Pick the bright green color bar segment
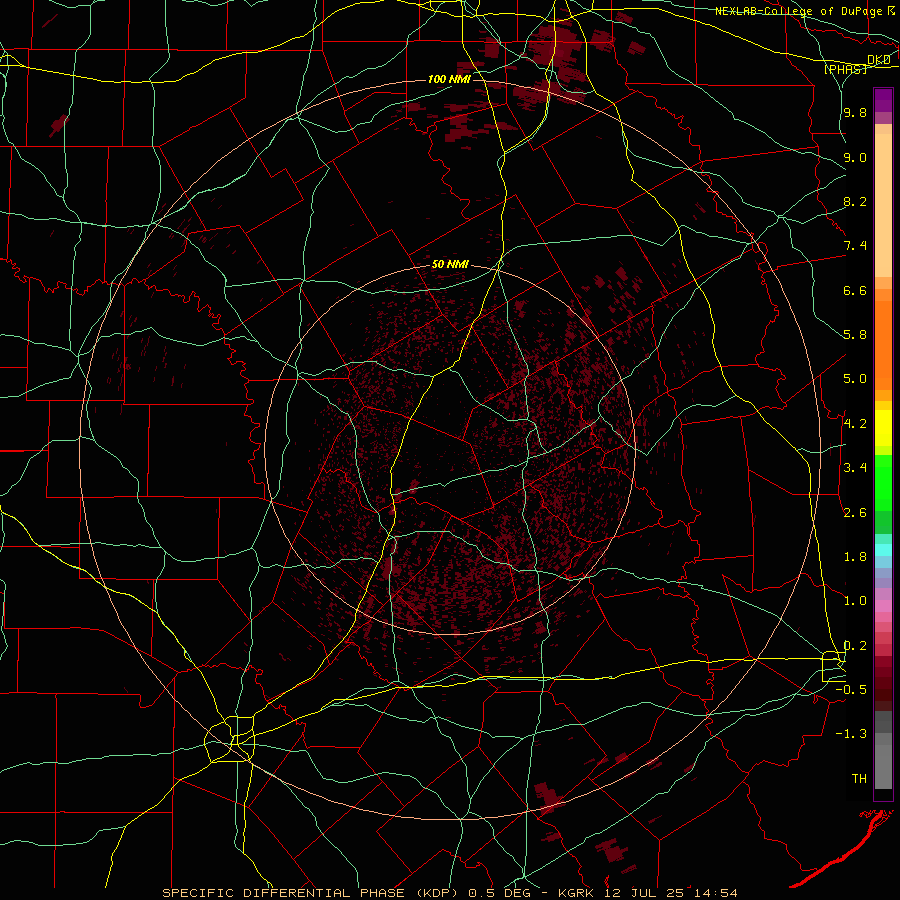The height and width of the screenshot is (900, 900). pos(883,482)
